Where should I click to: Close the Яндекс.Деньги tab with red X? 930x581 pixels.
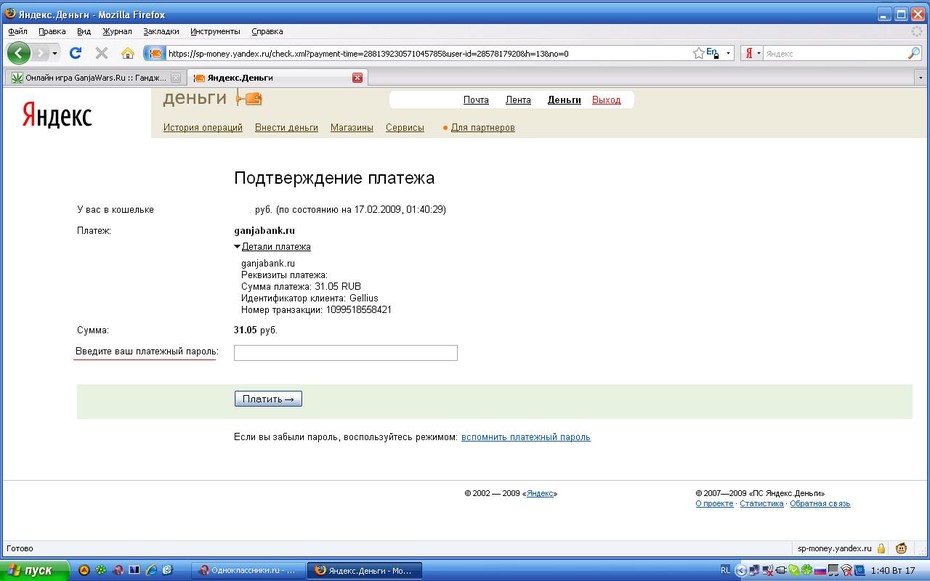357,78
